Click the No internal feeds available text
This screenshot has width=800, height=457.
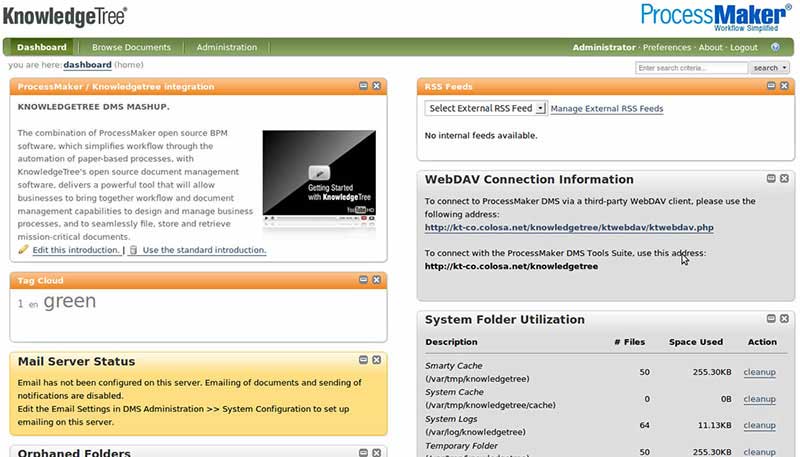point(481,136)
